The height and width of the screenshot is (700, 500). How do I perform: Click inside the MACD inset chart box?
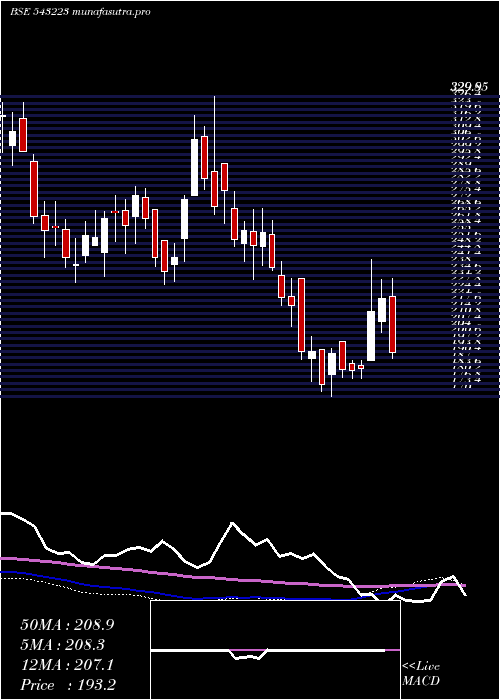(x=275, y=650)
